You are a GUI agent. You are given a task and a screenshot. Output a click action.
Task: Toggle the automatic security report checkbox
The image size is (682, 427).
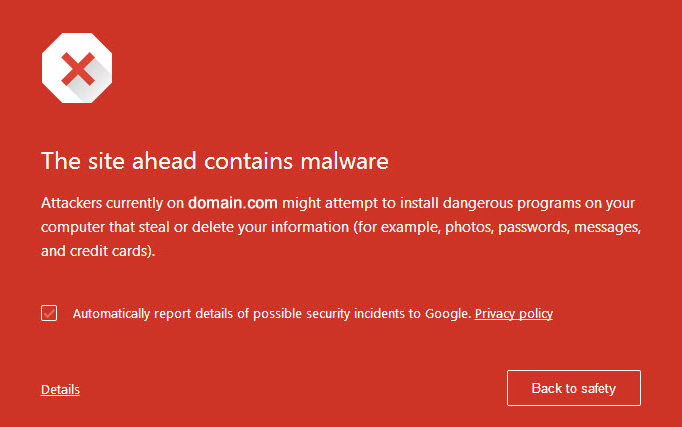pyautogui.click(x=49, y=314)
